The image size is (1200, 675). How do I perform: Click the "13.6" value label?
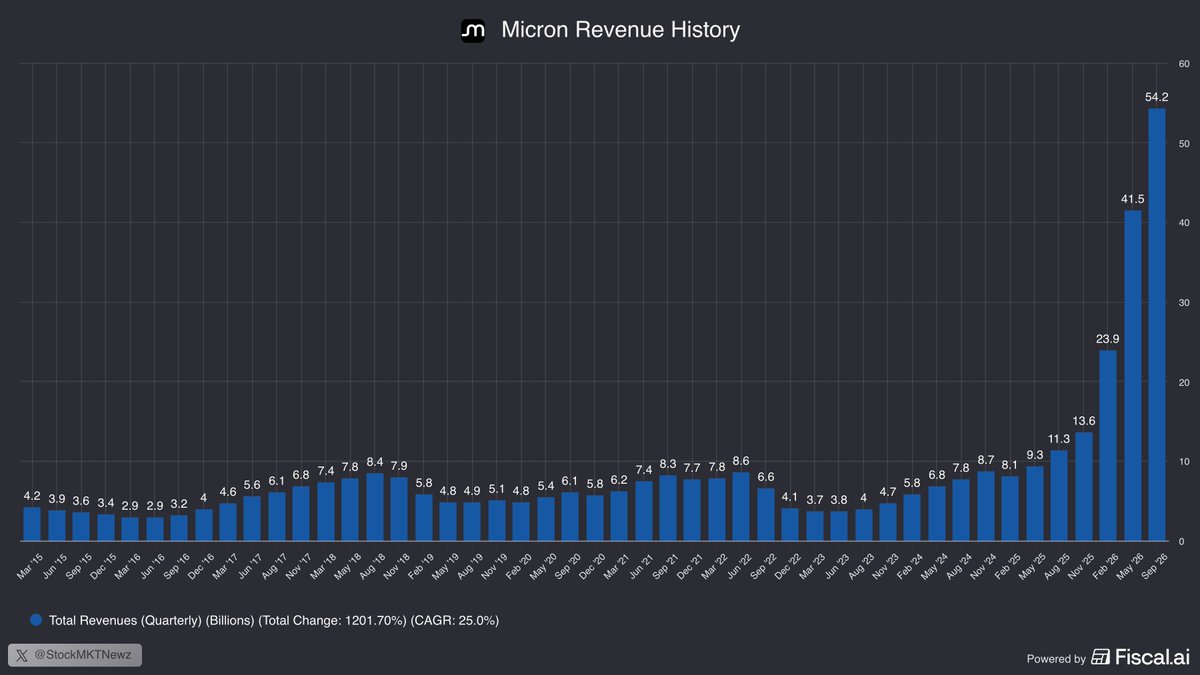point(1084,421)
